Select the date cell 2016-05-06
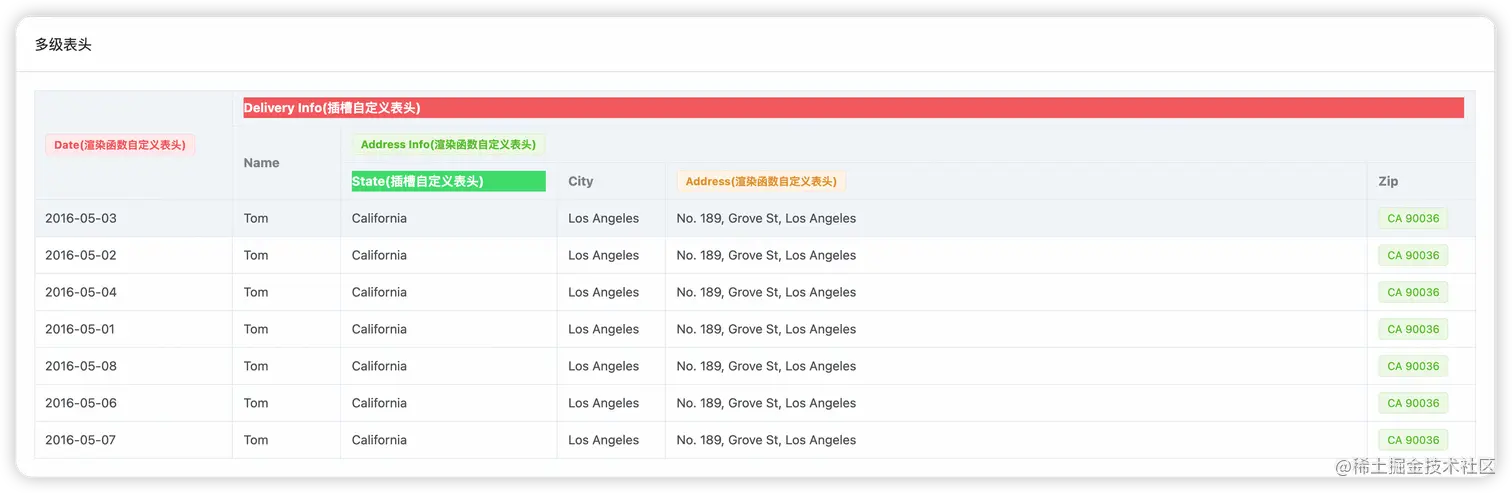Viewport: 1512px width, 493px height. click(x=81, y=403)
